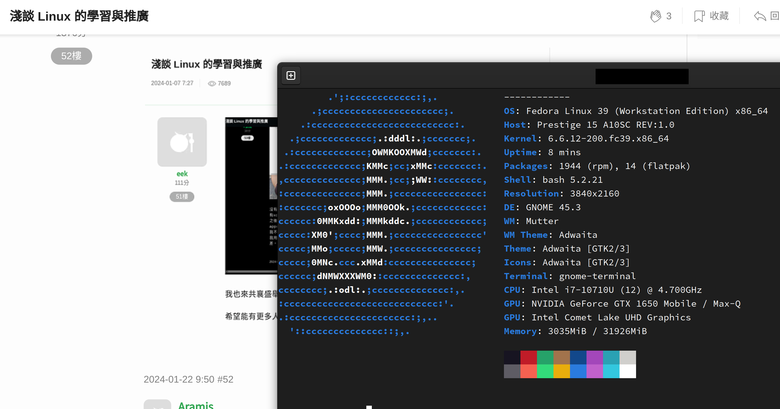Screen dimensions: 780x409
Task: Click the GPU: Intel Comet Lake UHD Graphics line
Action: point(597,317)
